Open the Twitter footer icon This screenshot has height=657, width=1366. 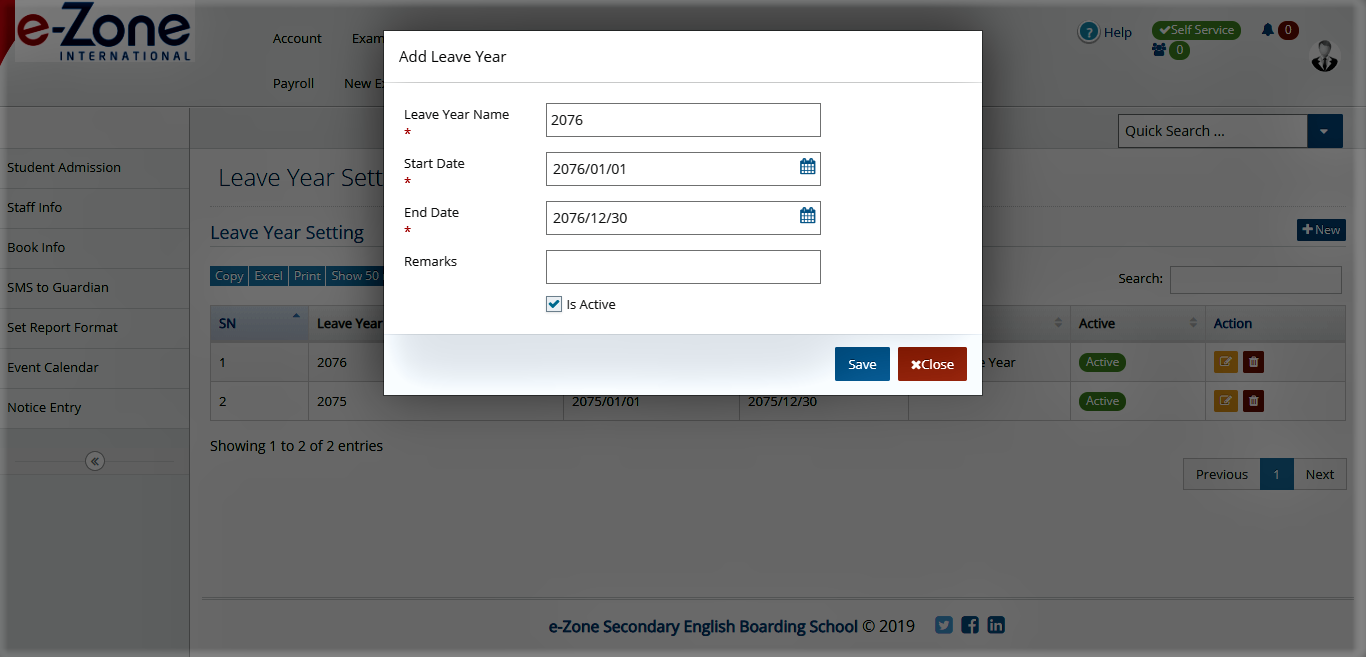click(x=944, y=625)
